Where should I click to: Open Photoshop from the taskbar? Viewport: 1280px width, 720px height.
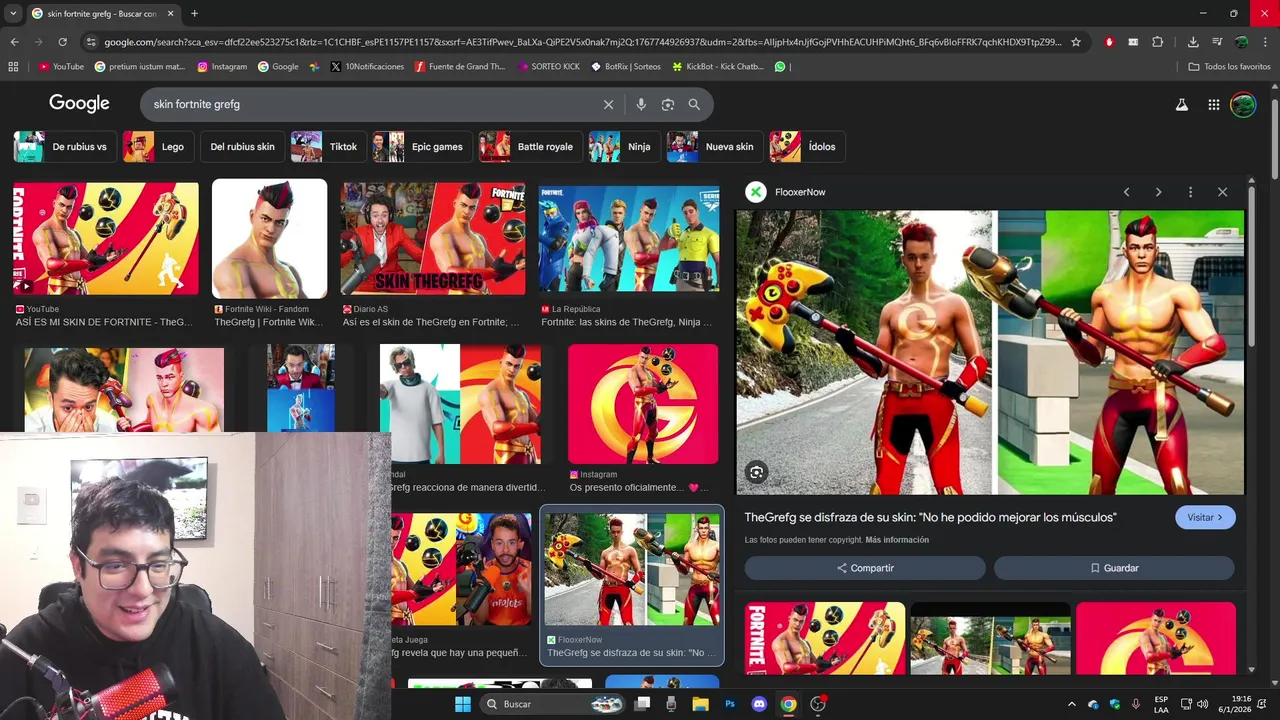(730, 704)
